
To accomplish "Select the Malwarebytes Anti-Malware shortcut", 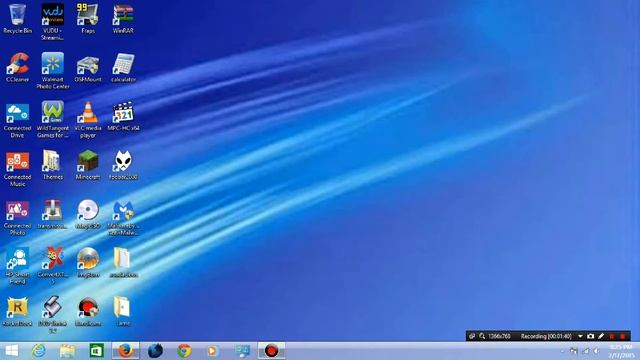I will coord(123,218).
